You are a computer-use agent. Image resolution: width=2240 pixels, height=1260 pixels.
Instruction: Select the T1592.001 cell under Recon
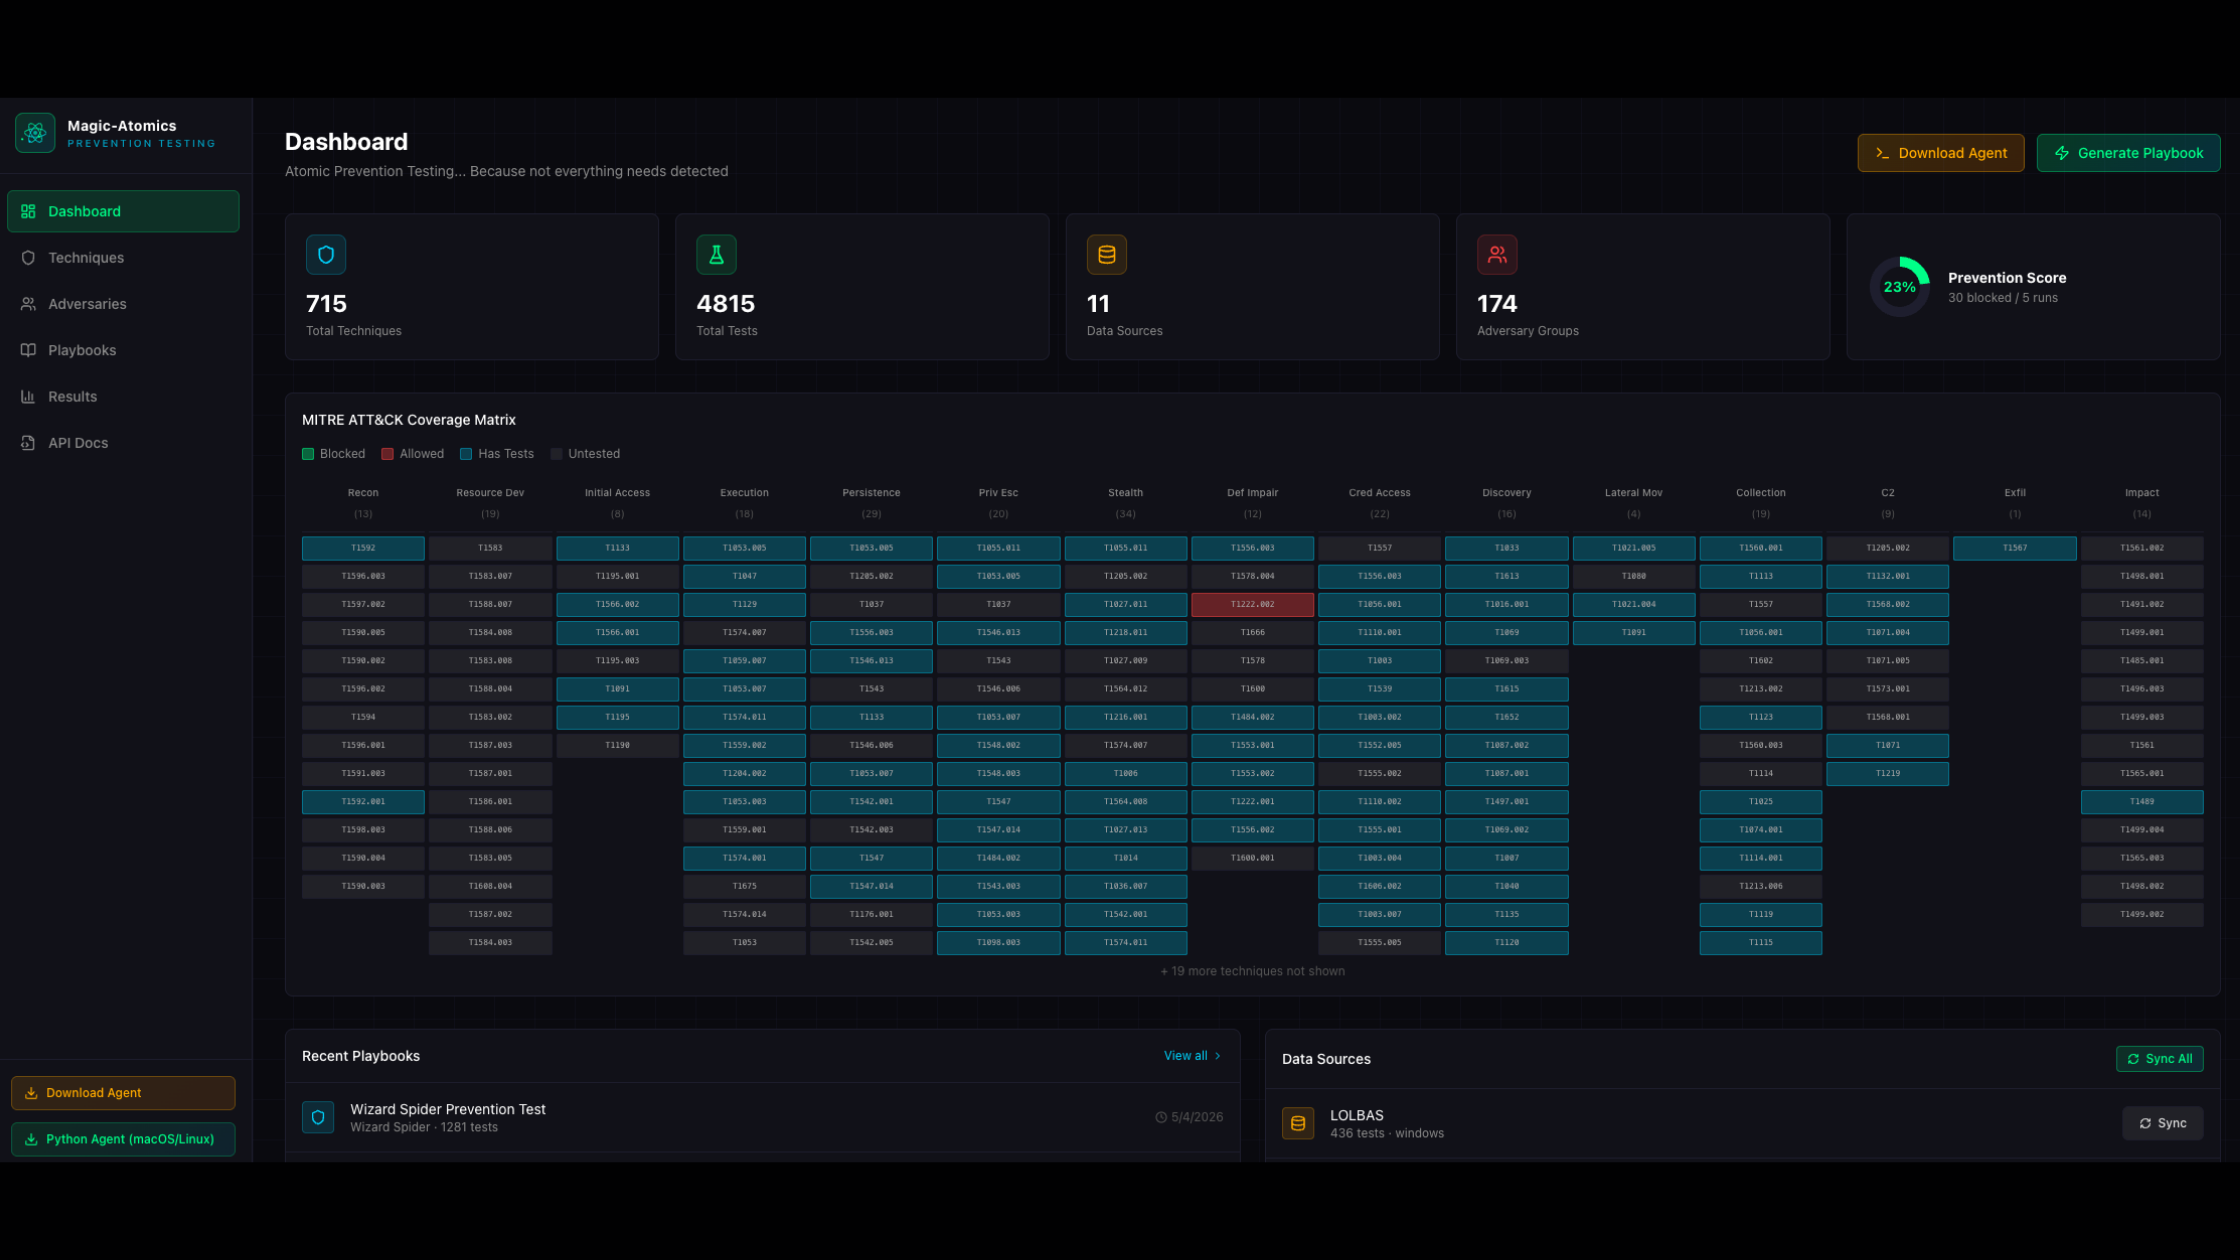pos(363,802)
